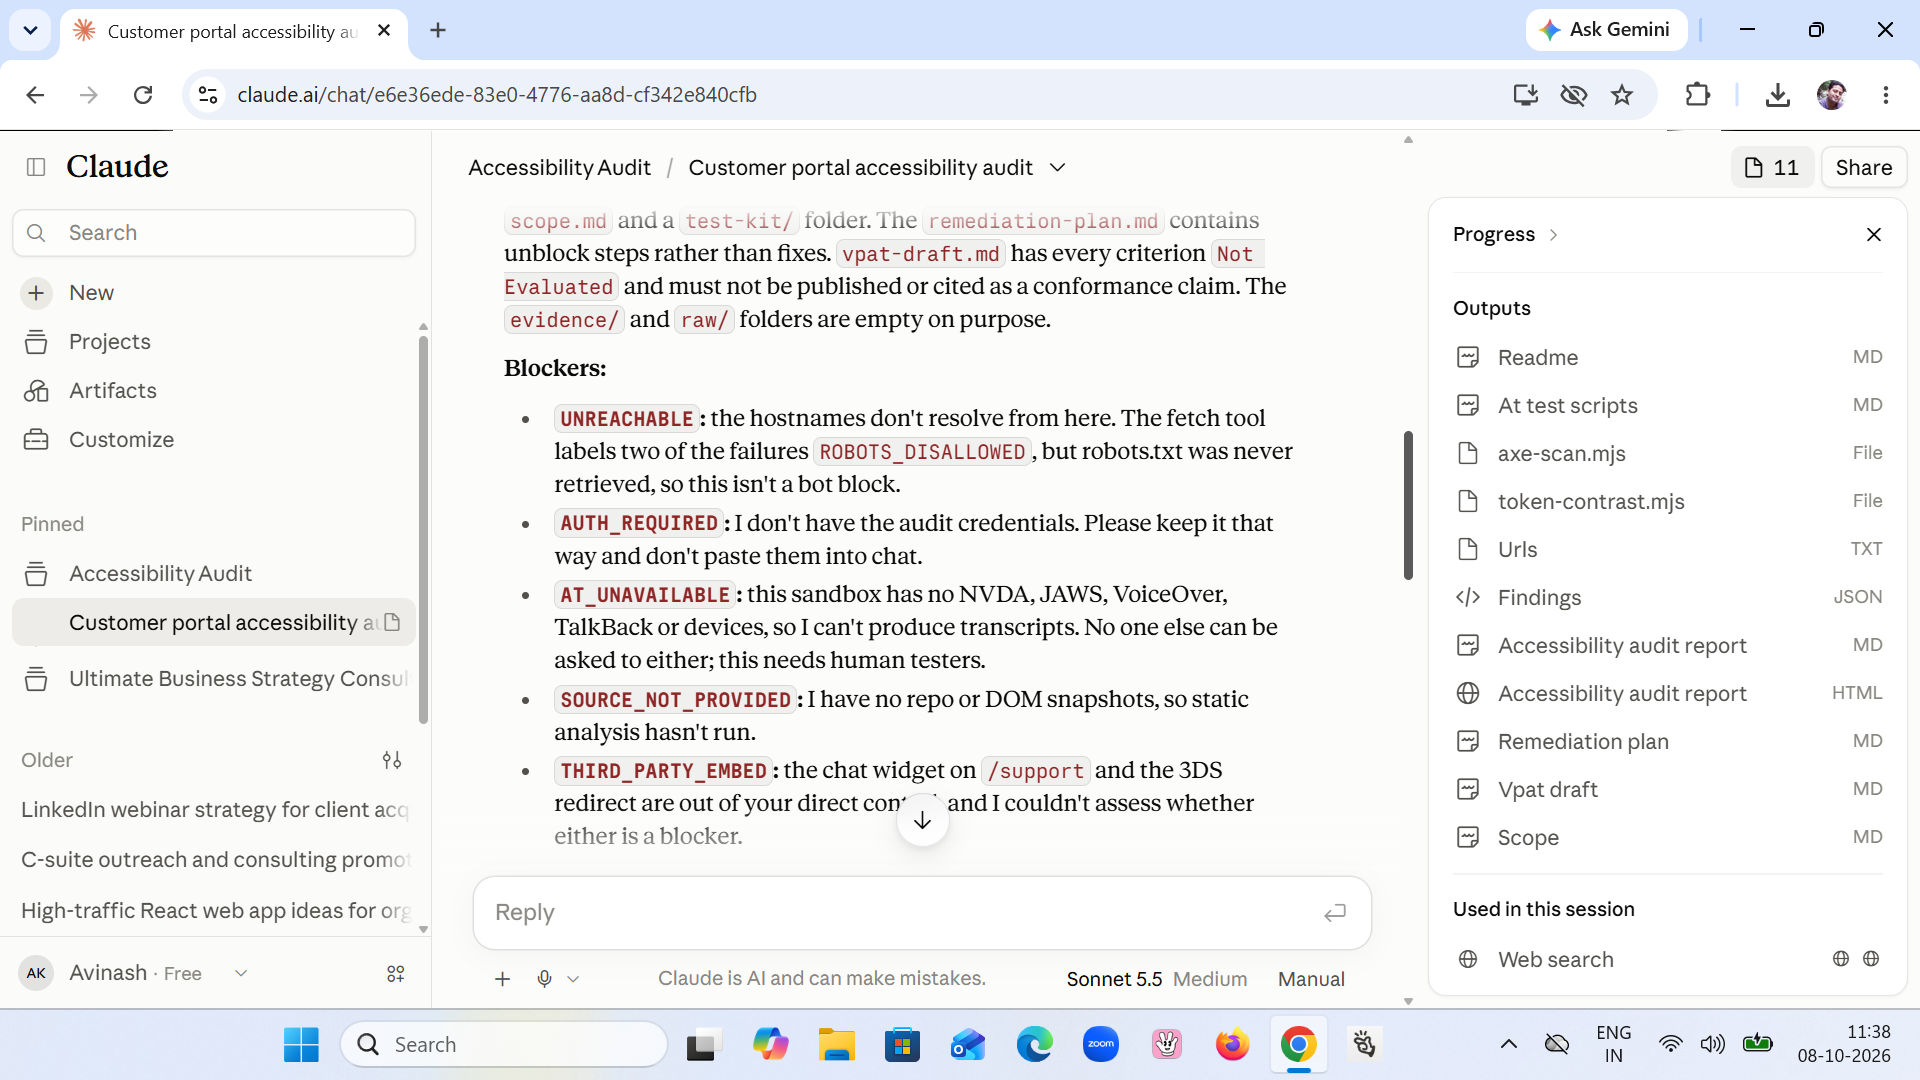
Task: Open the Readme MD output
Action: point(1668,358)
